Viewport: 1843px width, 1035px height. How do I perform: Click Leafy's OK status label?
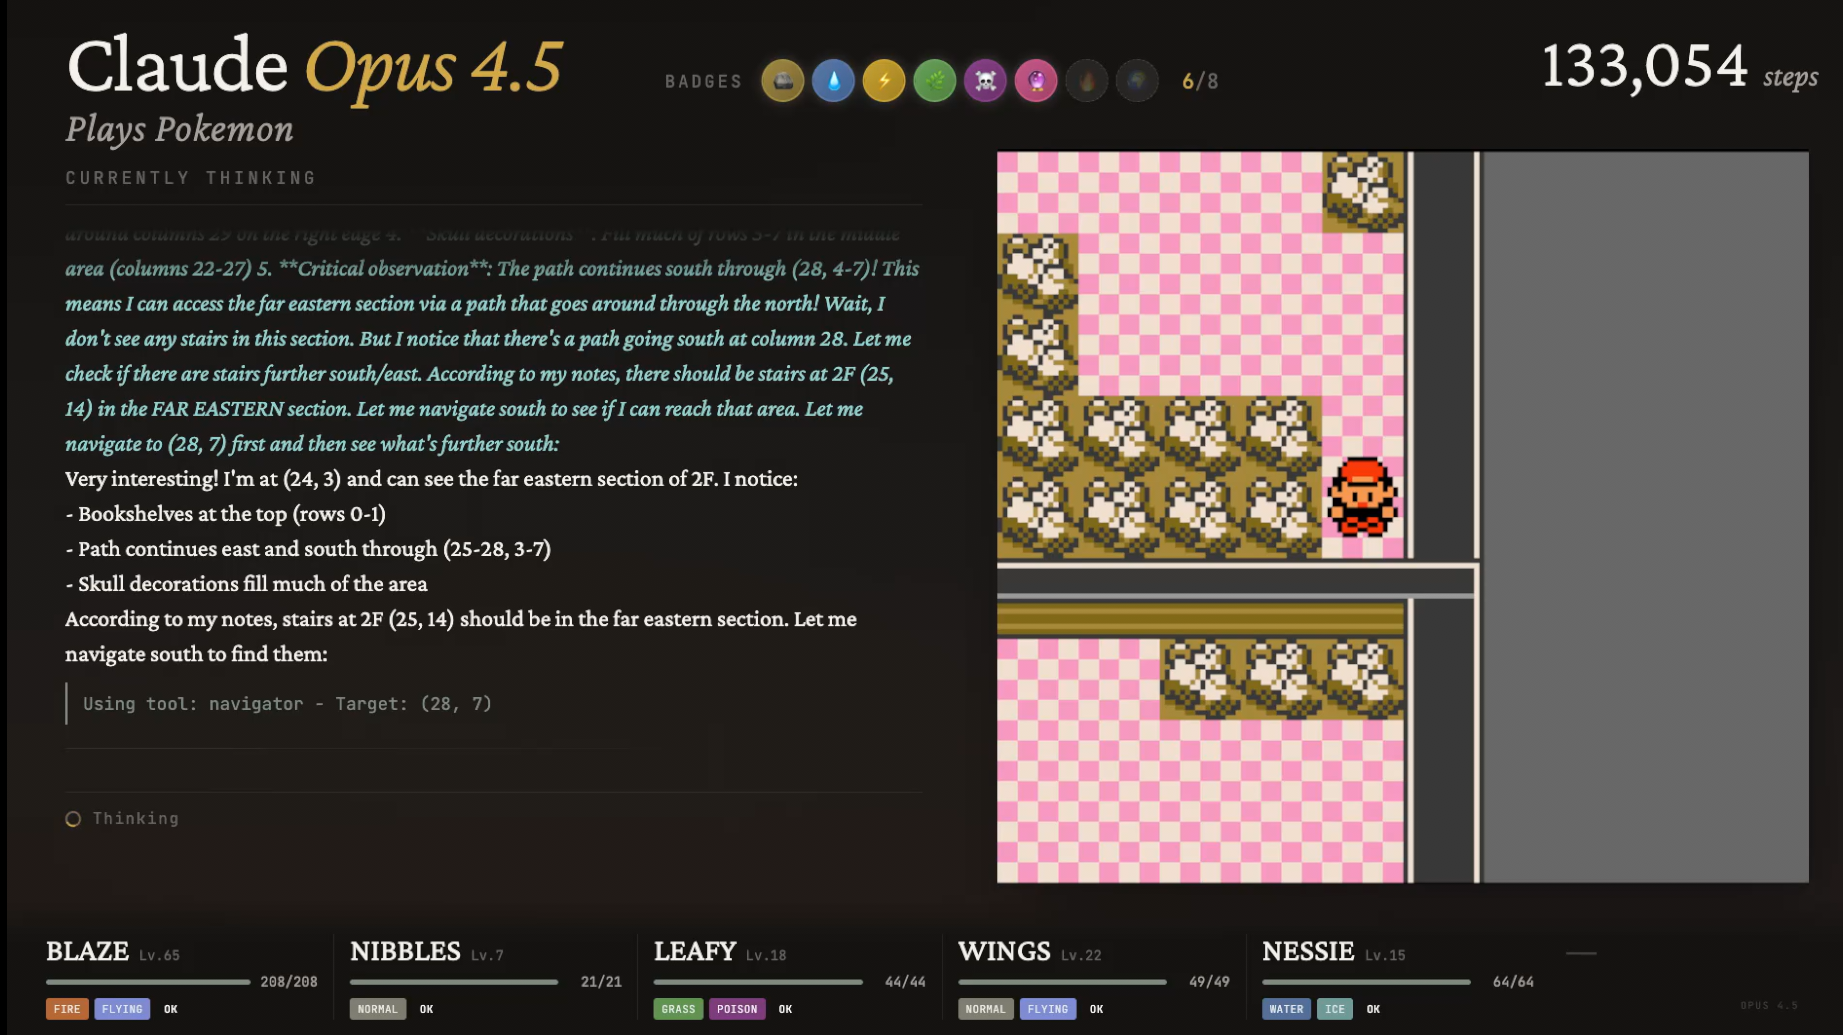[785, 1009]
